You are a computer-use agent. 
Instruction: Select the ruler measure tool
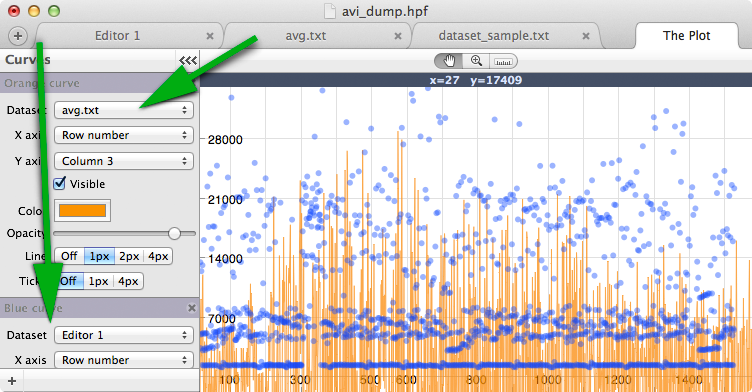[x=503, y=61]
